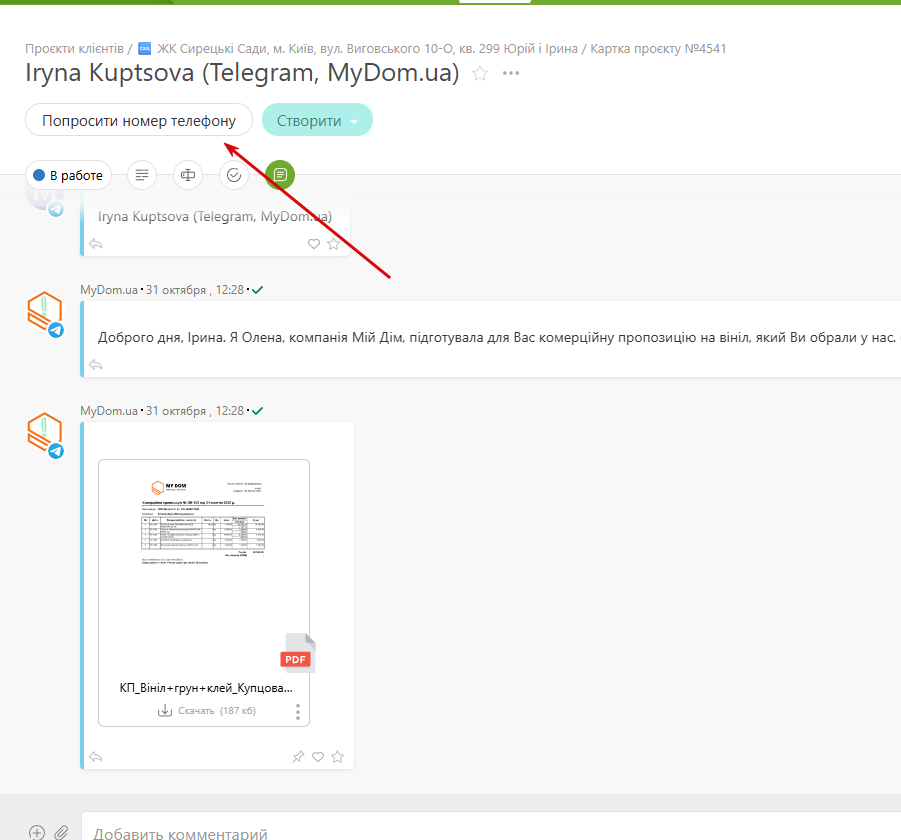Like the Iryna Kuptsova quoted message
Image resolution: width=901 pixels, height=840 pixels.
[x=314, y=244]
